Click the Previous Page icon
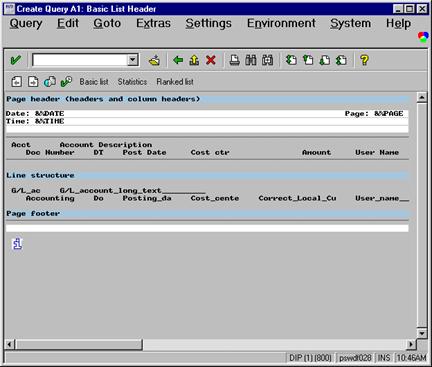432x367 pixels. (x=308, y=60)
